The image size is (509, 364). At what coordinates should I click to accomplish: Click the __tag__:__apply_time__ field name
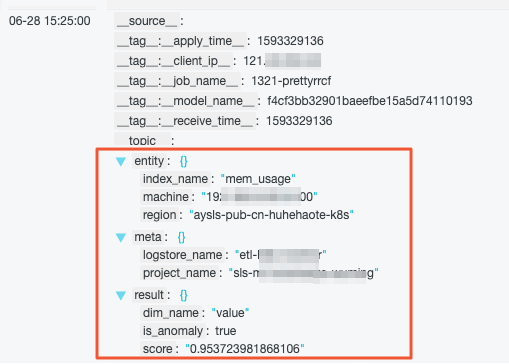pos(180,41)
